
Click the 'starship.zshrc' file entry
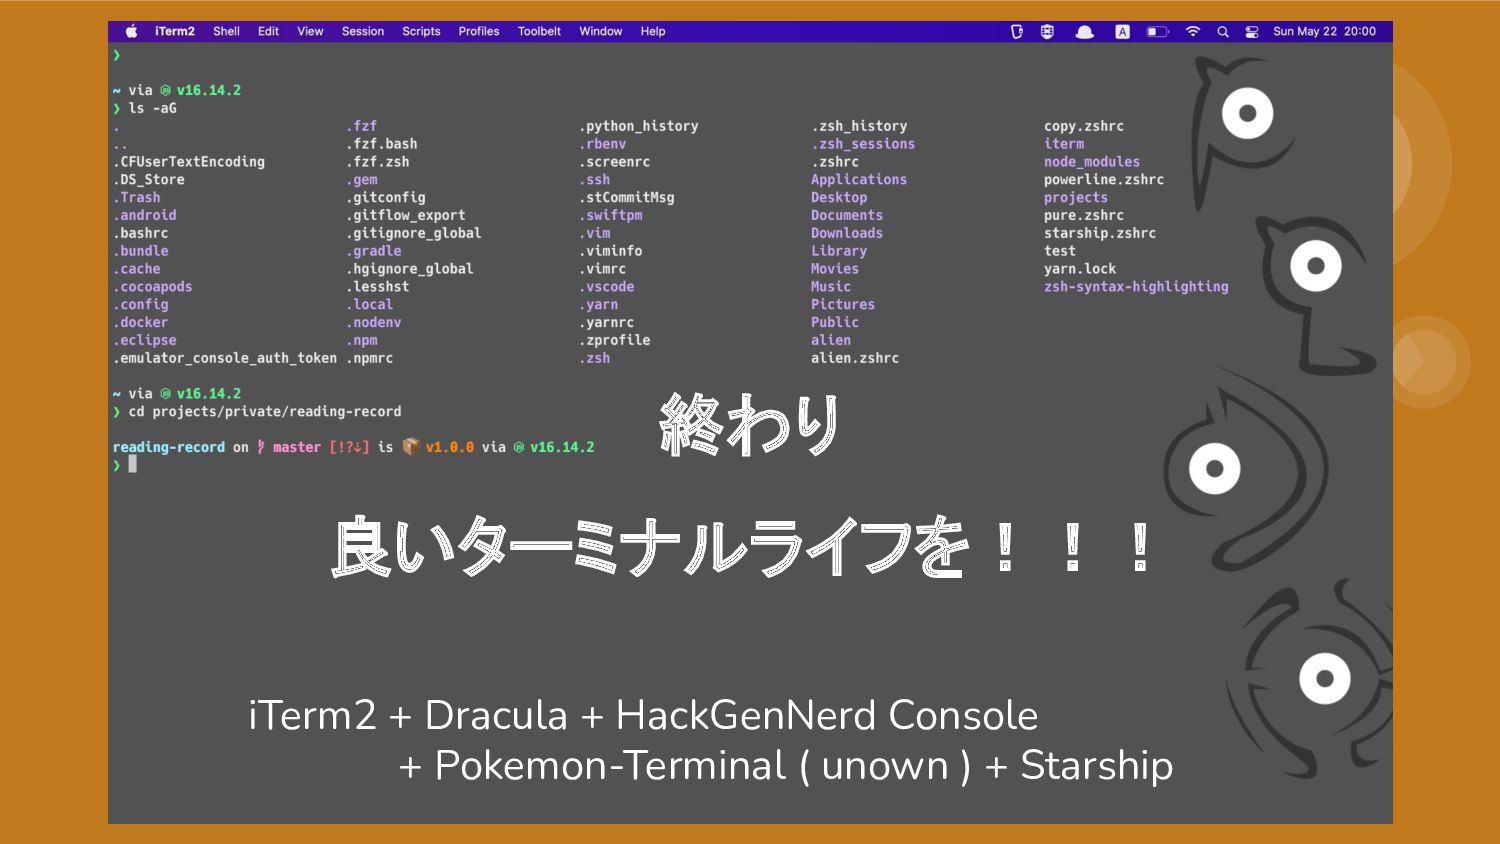tap(1100, 233)
